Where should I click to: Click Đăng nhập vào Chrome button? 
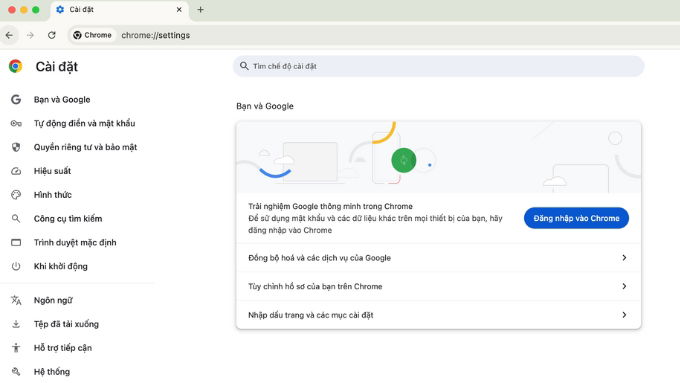(576, 218)
